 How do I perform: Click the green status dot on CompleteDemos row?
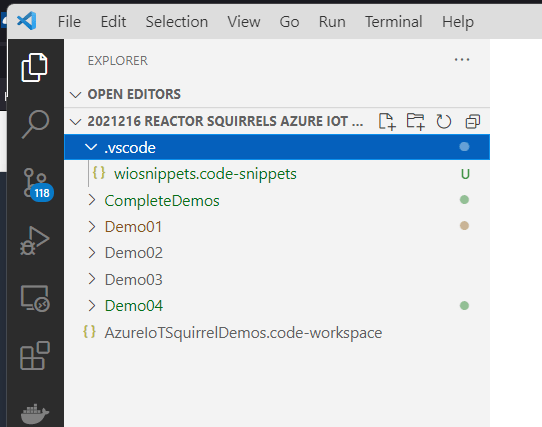[464, 199]
